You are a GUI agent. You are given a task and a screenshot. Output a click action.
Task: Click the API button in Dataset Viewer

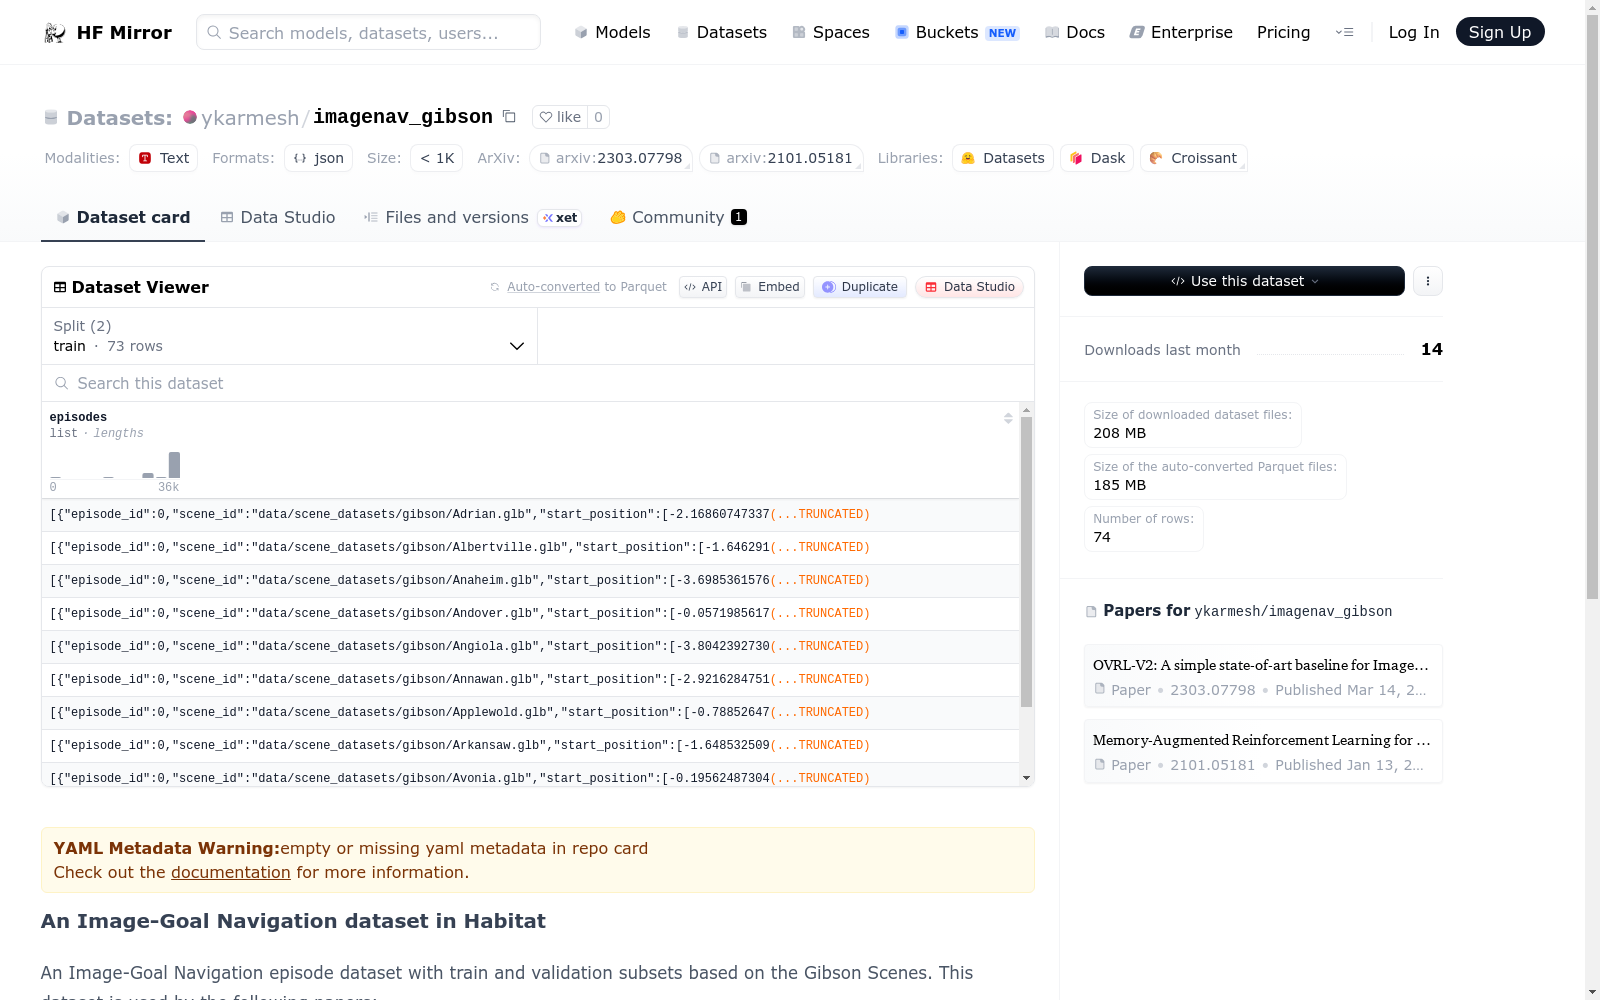click(x=703, y=287)
